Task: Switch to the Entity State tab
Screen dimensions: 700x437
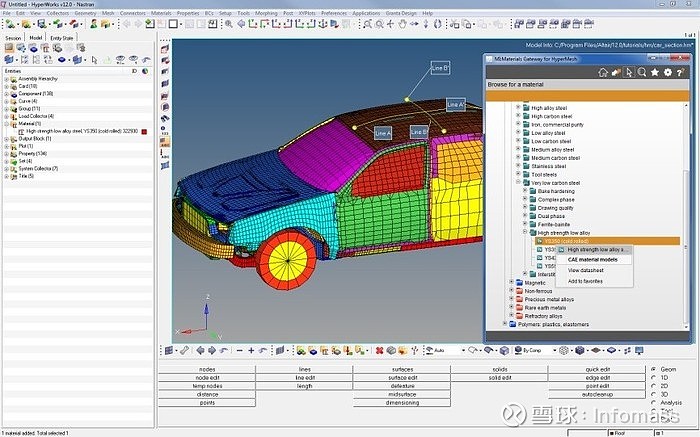Action: [x=61, y=37]
